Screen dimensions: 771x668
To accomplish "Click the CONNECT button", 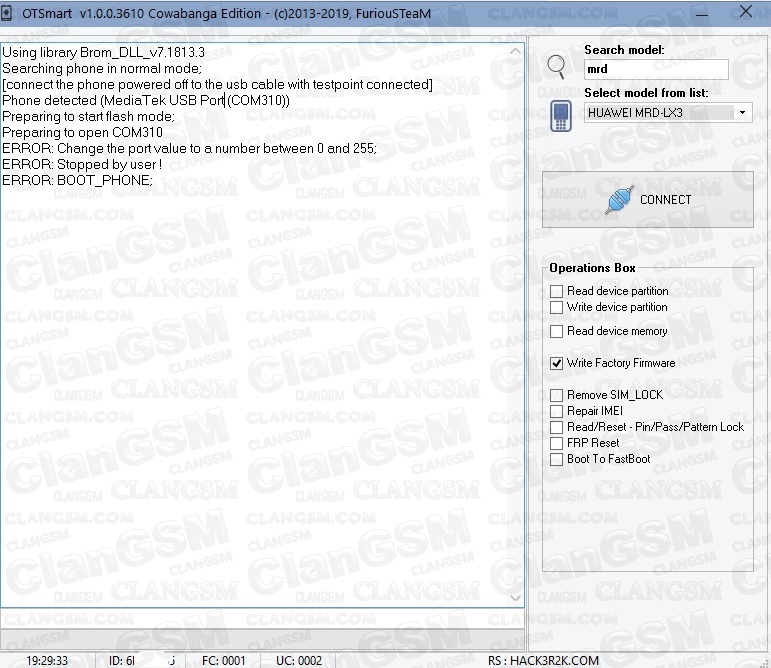I will click(x=648, y=200).
